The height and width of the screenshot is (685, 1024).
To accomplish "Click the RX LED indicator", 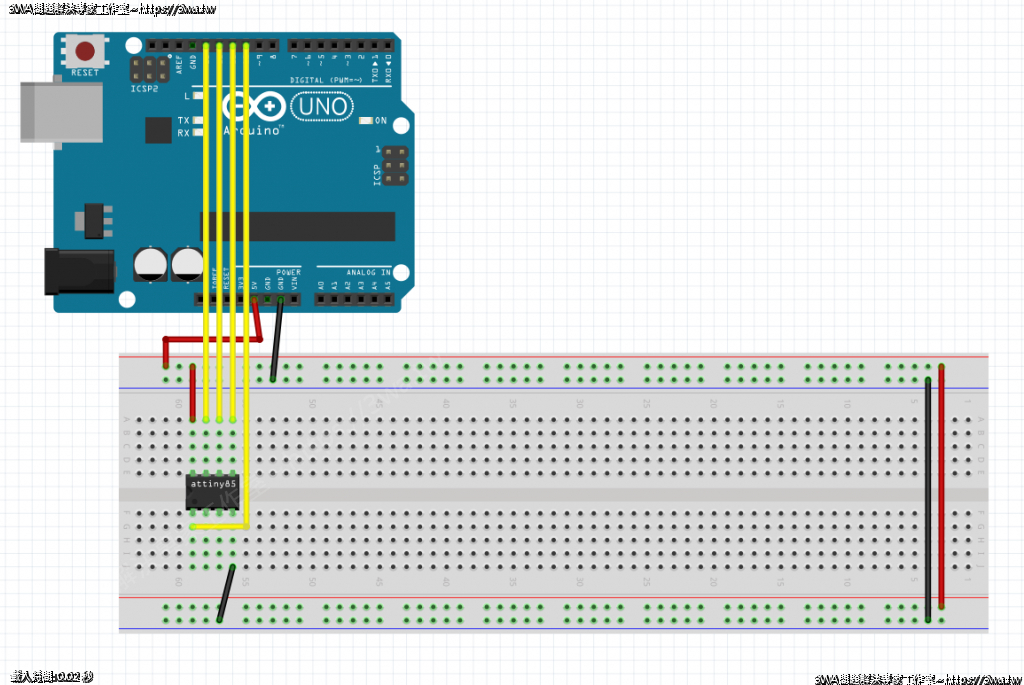I will pyautogui.click(x=199, y=132).
